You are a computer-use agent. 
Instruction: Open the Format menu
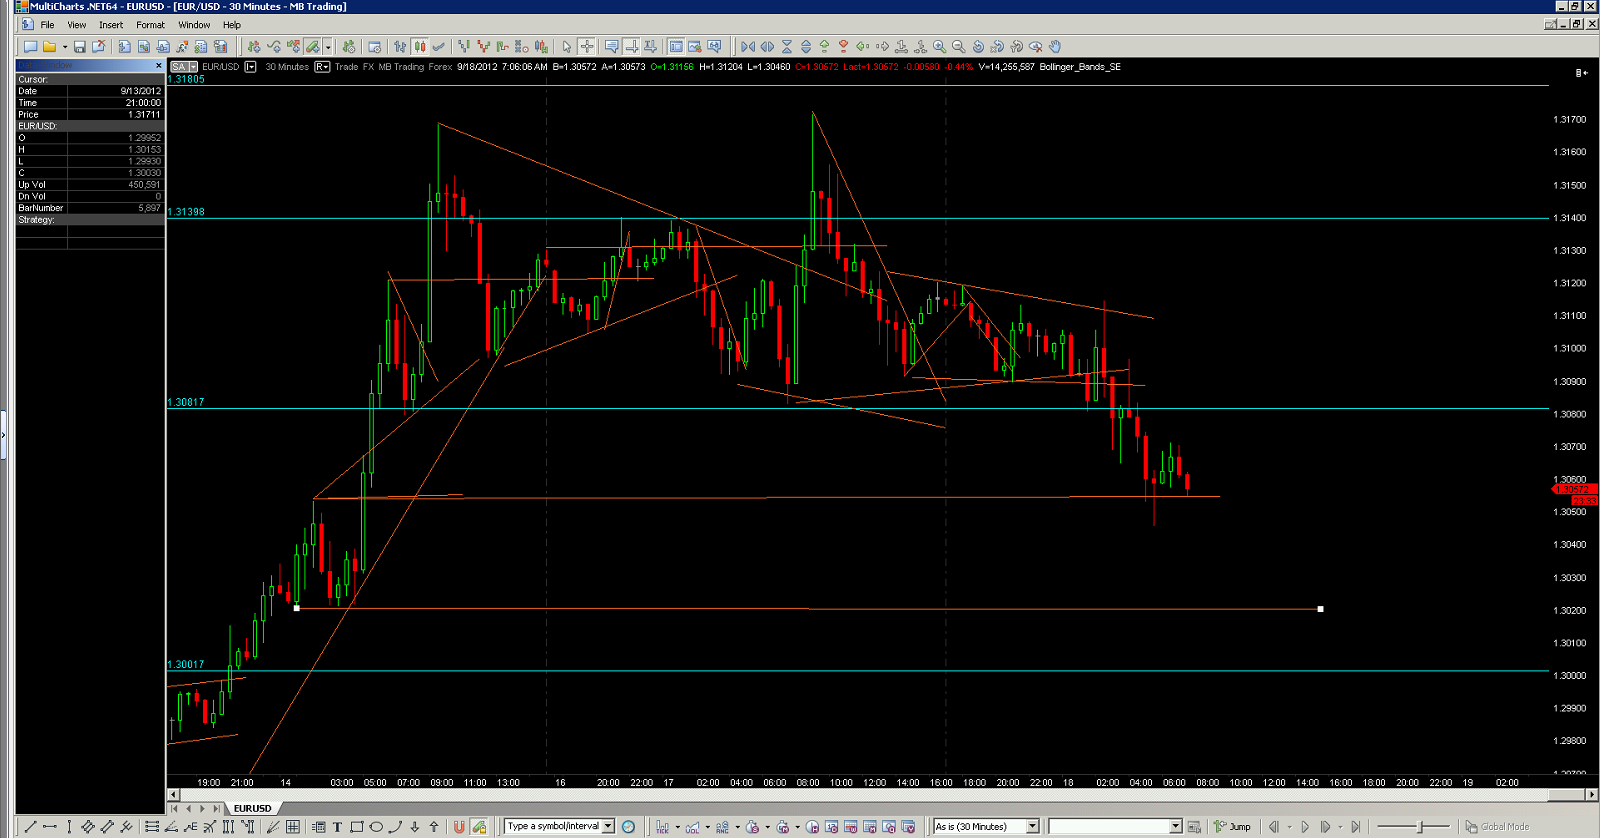pos(150,25)
